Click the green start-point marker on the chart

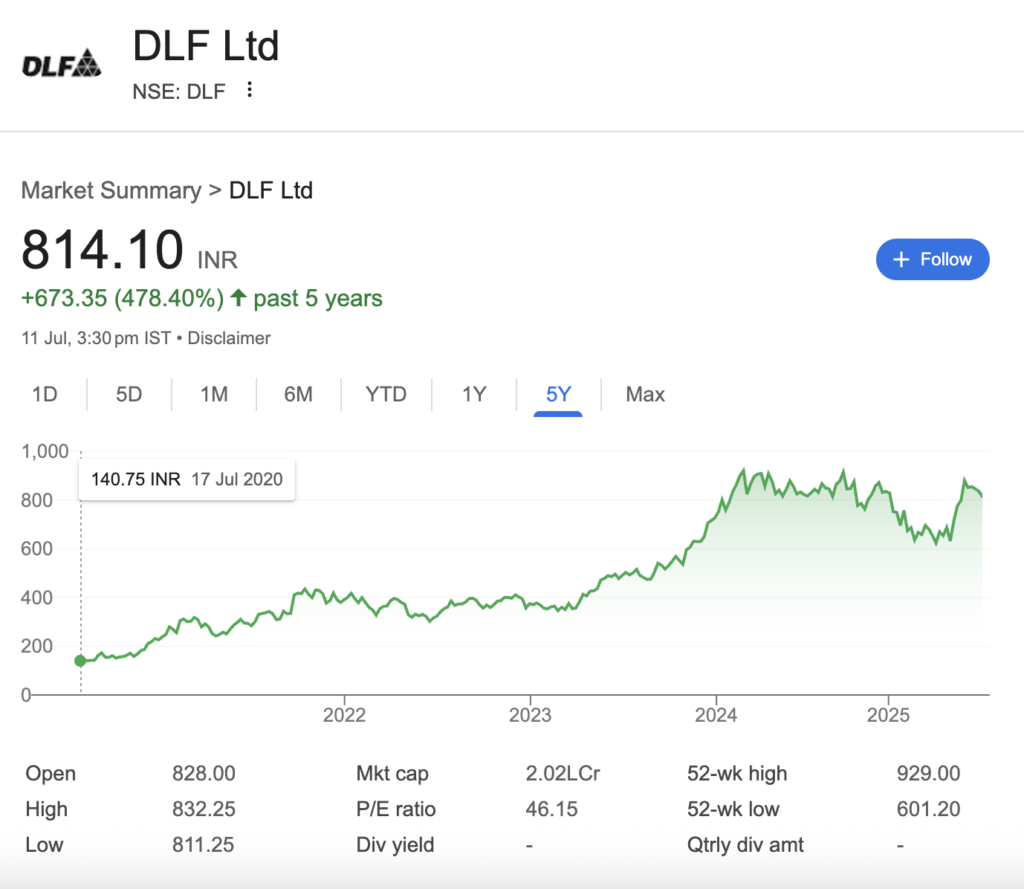pyautogui.click(x=80, y=661)
